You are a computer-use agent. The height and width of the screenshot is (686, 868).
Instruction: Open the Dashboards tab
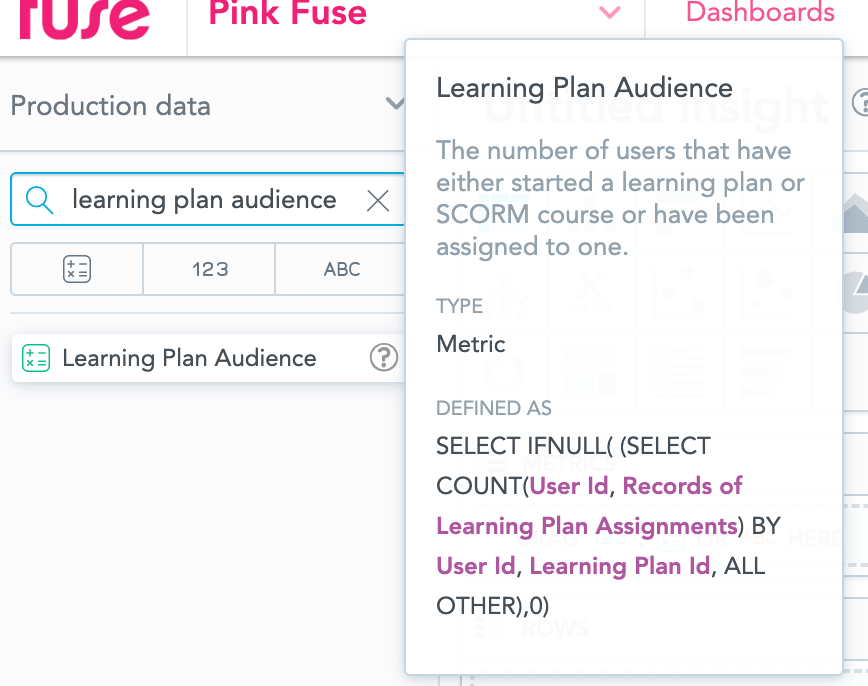click(760, 13)
